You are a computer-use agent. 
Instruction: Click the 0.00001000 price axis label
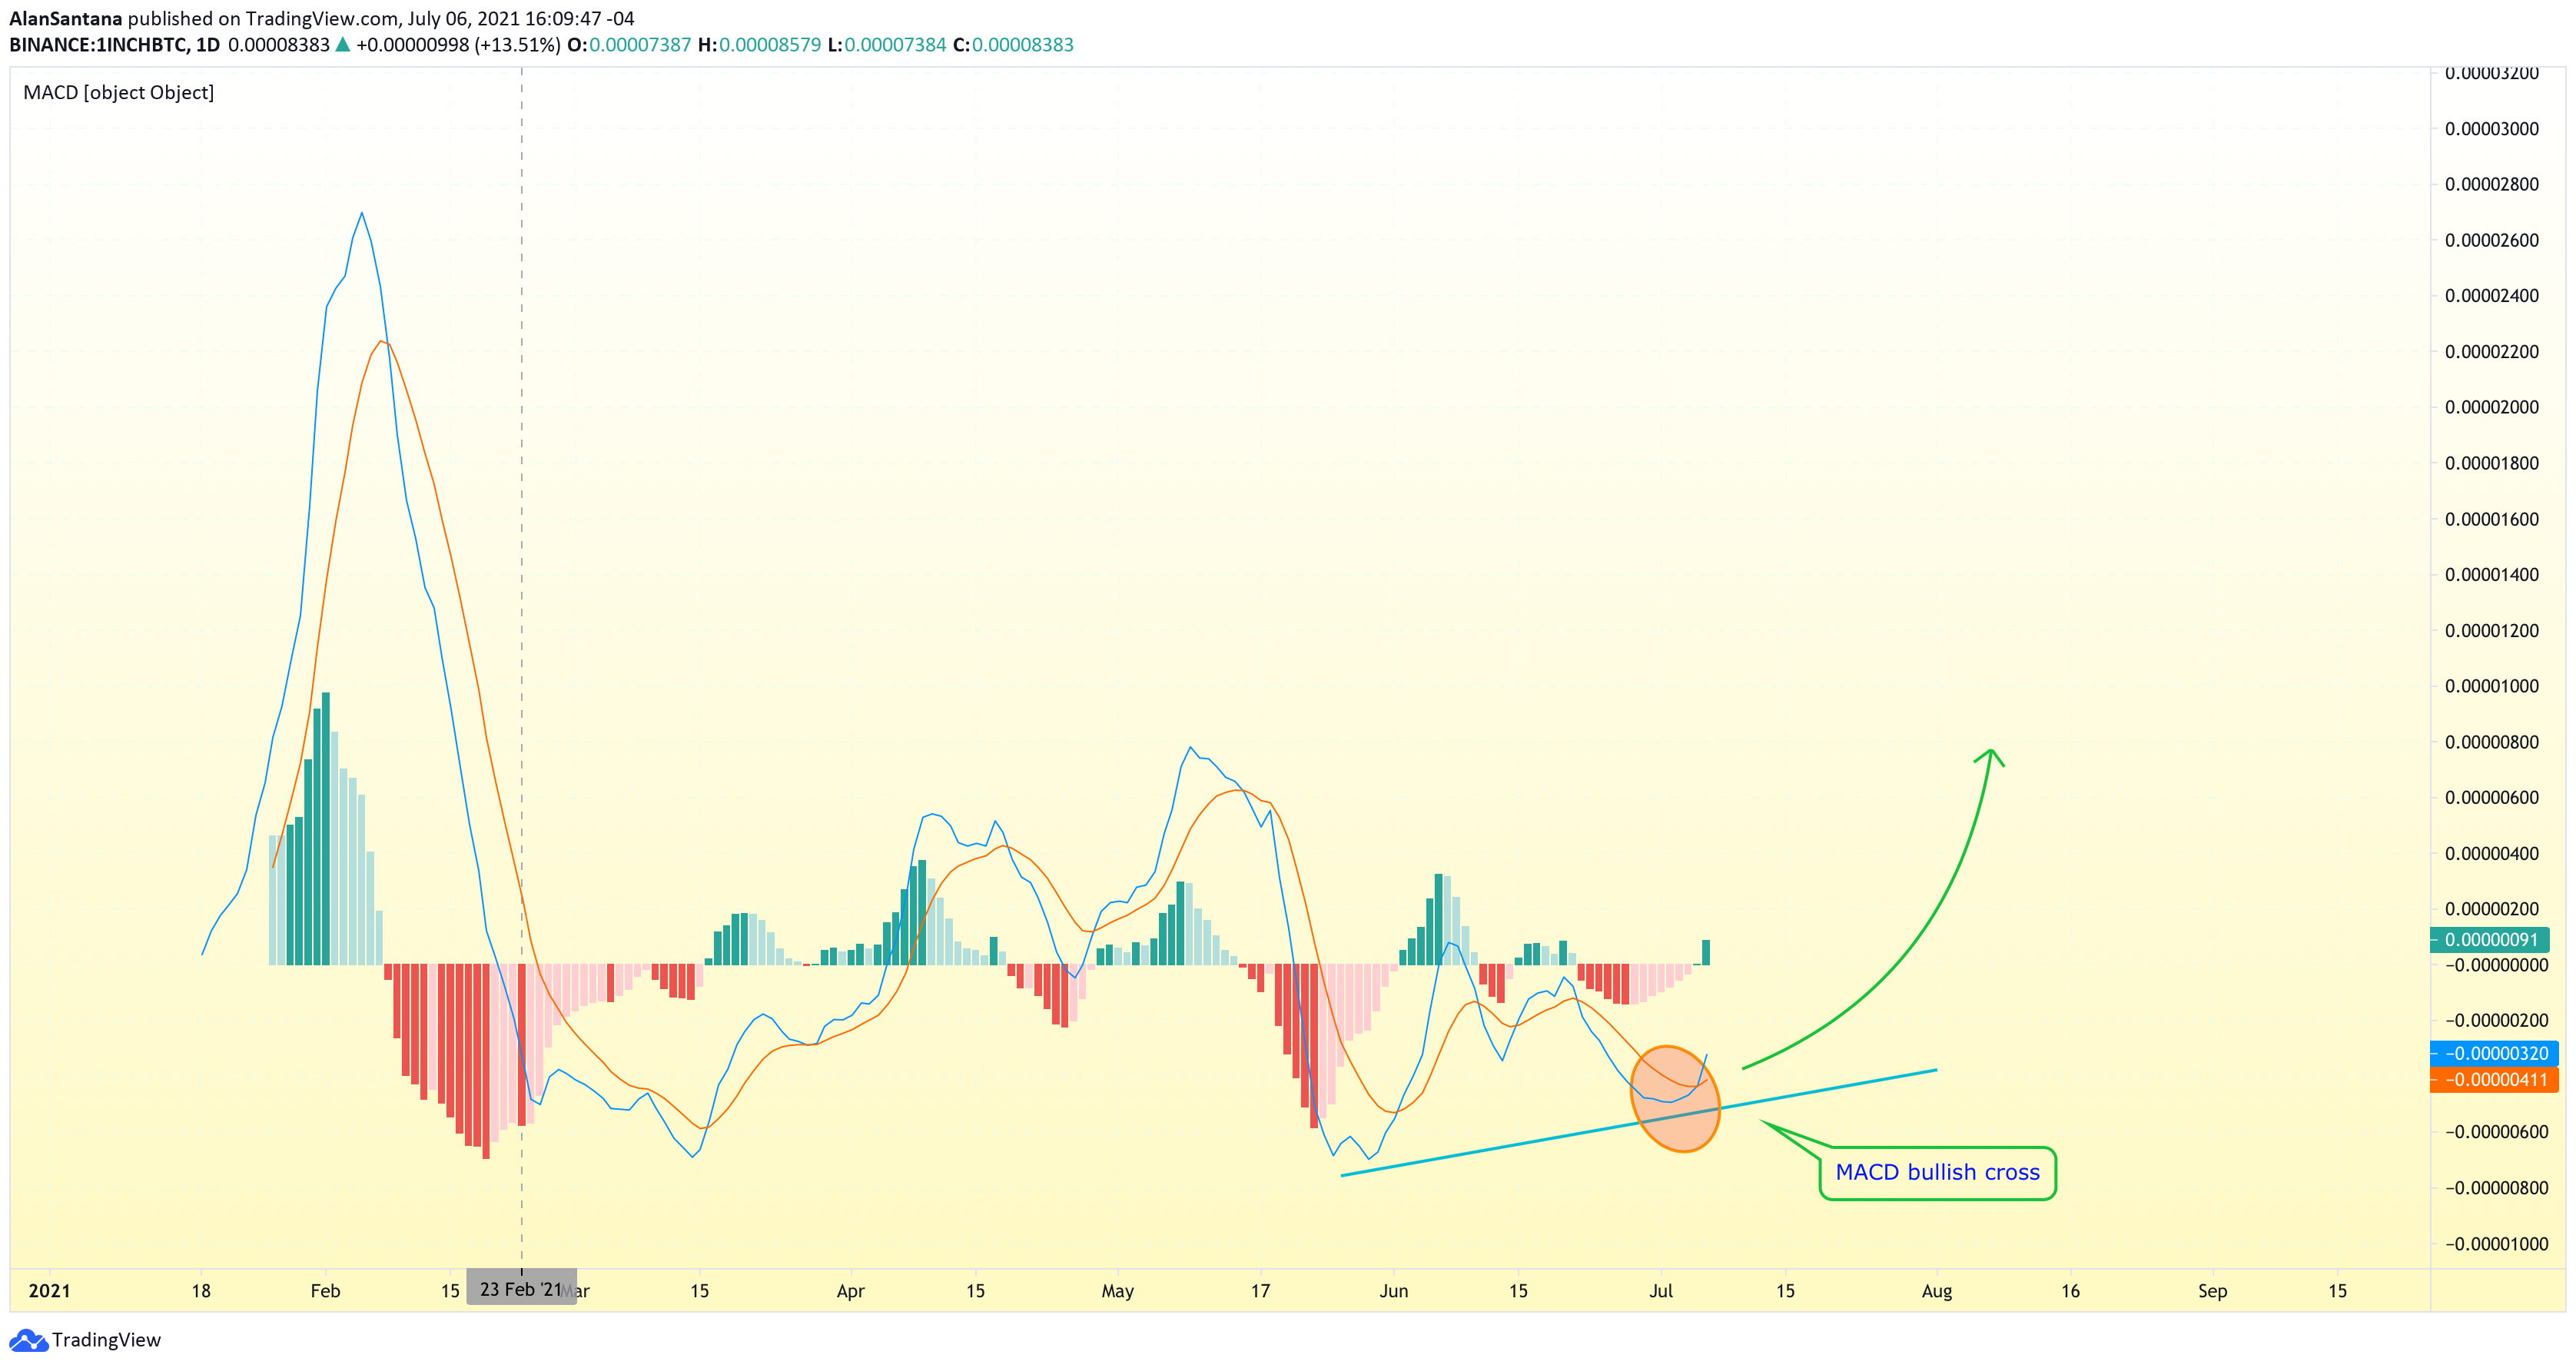2491,686
